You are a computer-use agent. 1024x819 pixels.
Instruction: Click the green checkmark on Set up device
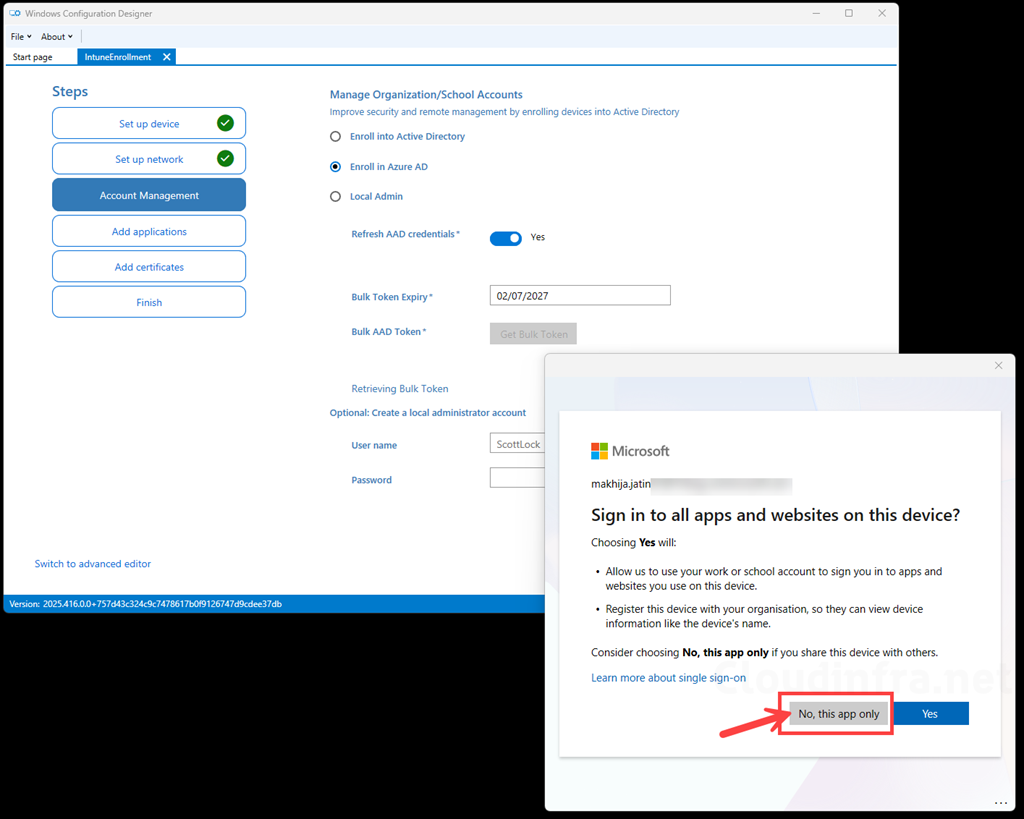tap(225, 123)
